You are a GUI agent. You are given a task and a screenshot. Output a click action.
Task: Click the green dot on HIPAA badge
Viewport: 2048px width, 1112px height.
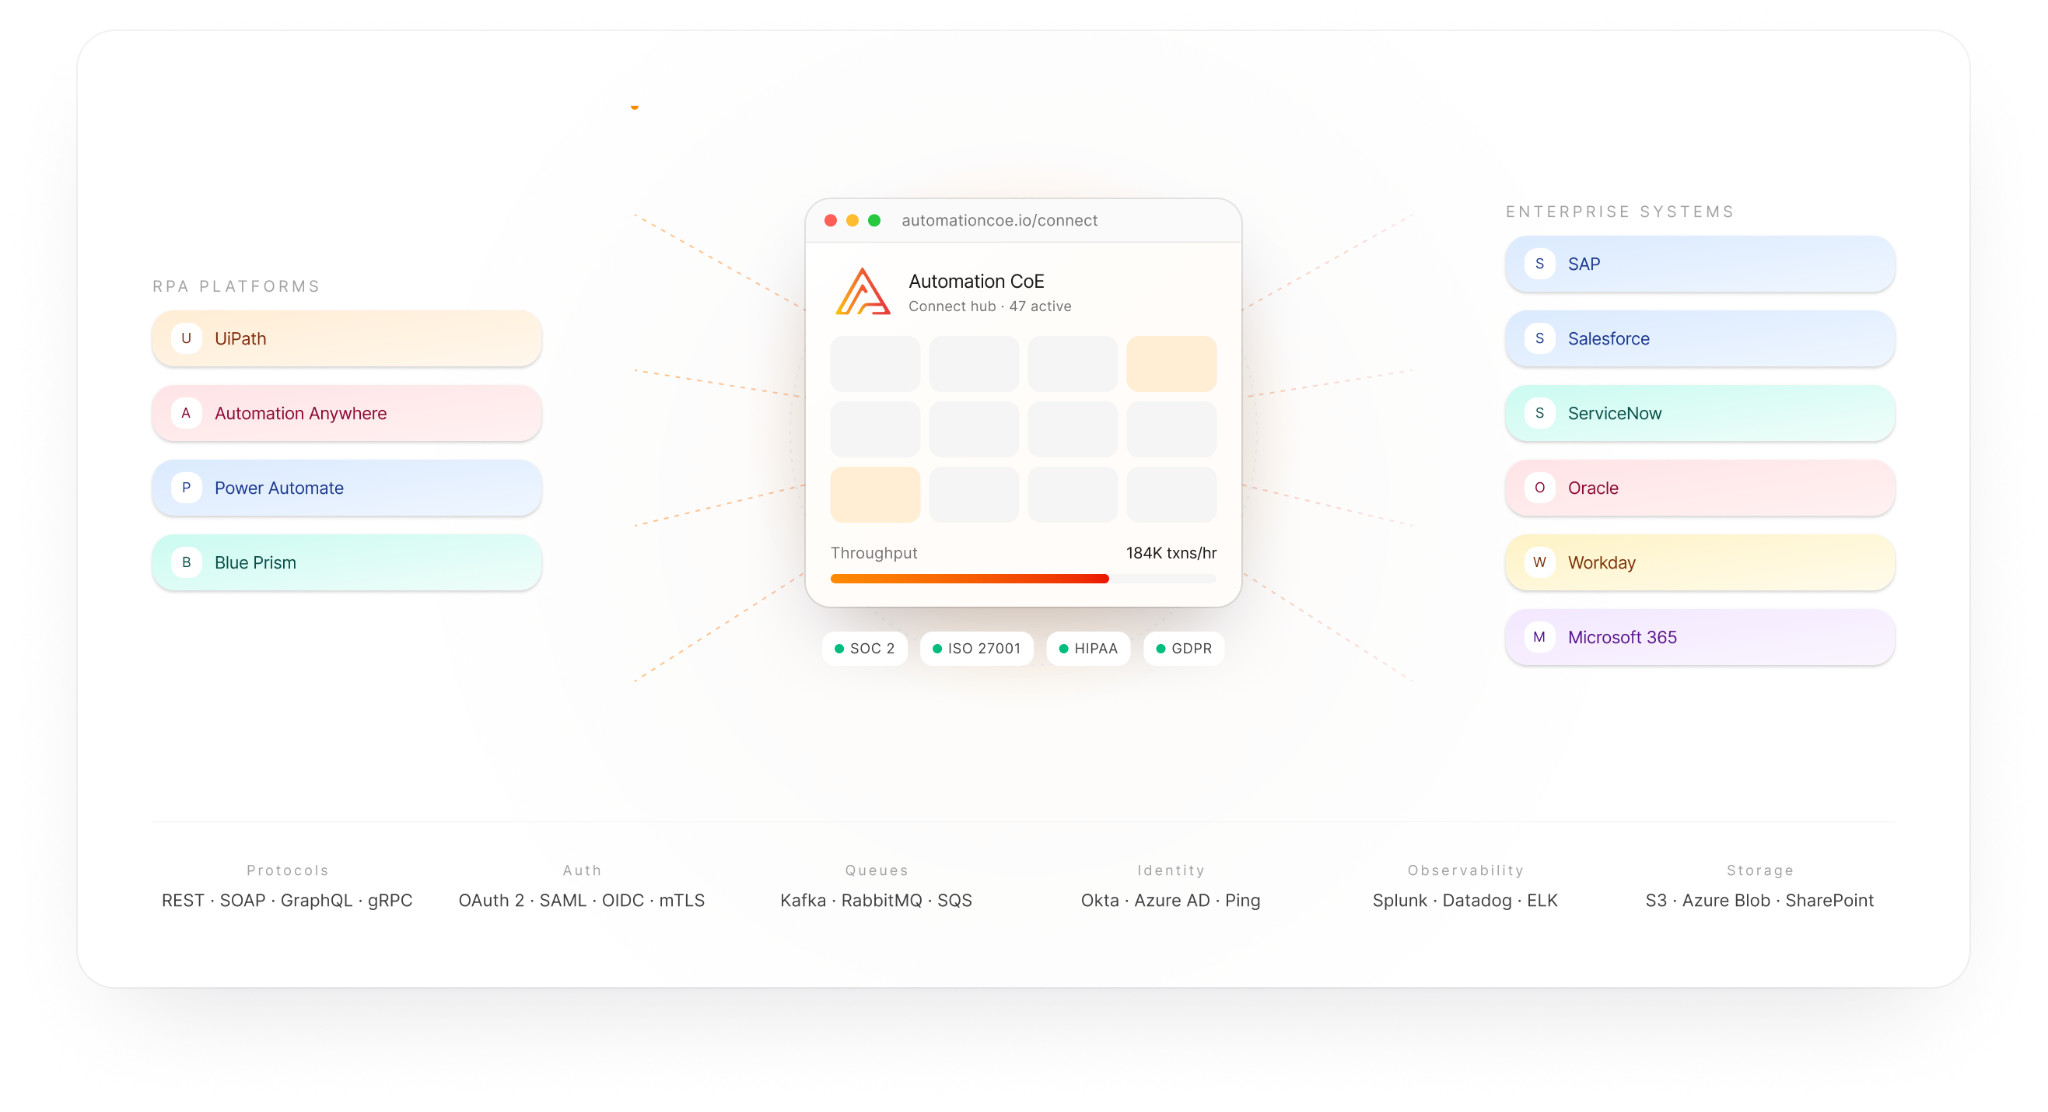(1063, 648)
